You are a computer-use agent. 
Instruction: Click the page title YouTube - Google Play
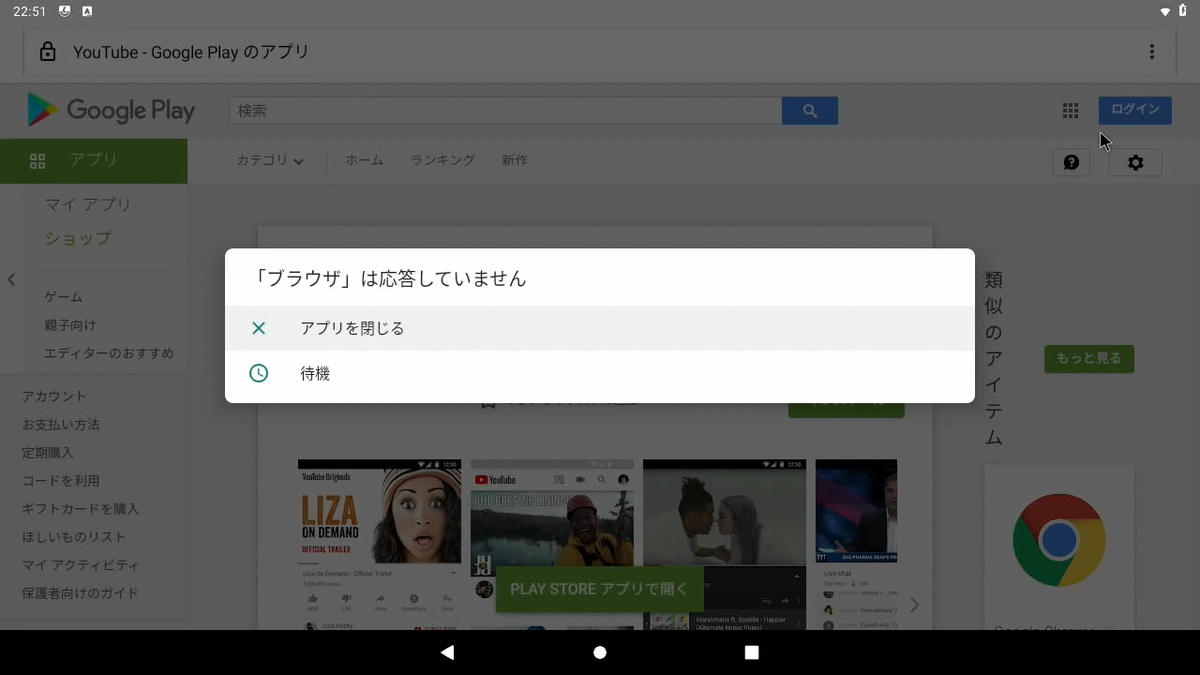191,52
